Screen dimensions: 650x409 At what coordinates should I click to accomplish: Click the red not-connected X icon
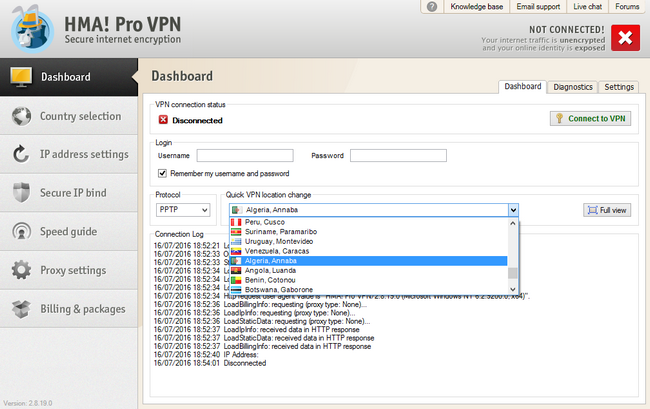625,38
